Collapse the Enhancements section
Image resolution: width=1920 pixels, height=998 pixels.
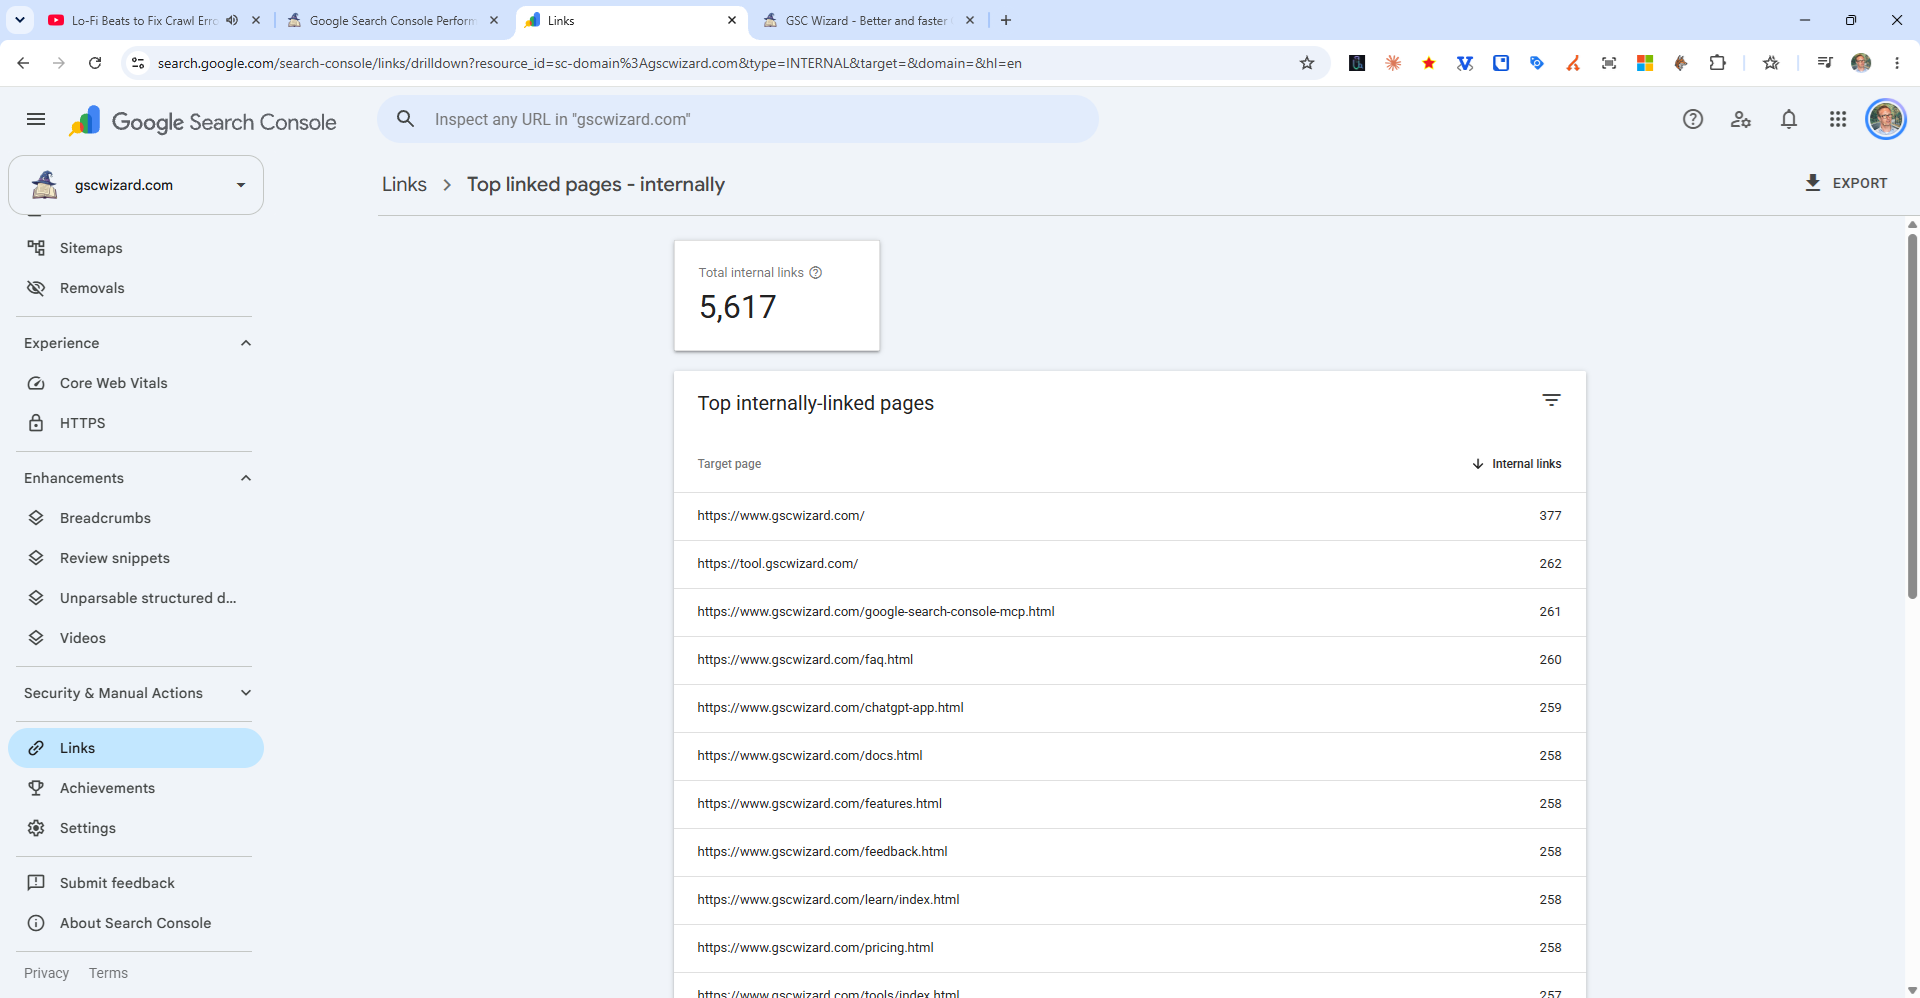(246, 478)
